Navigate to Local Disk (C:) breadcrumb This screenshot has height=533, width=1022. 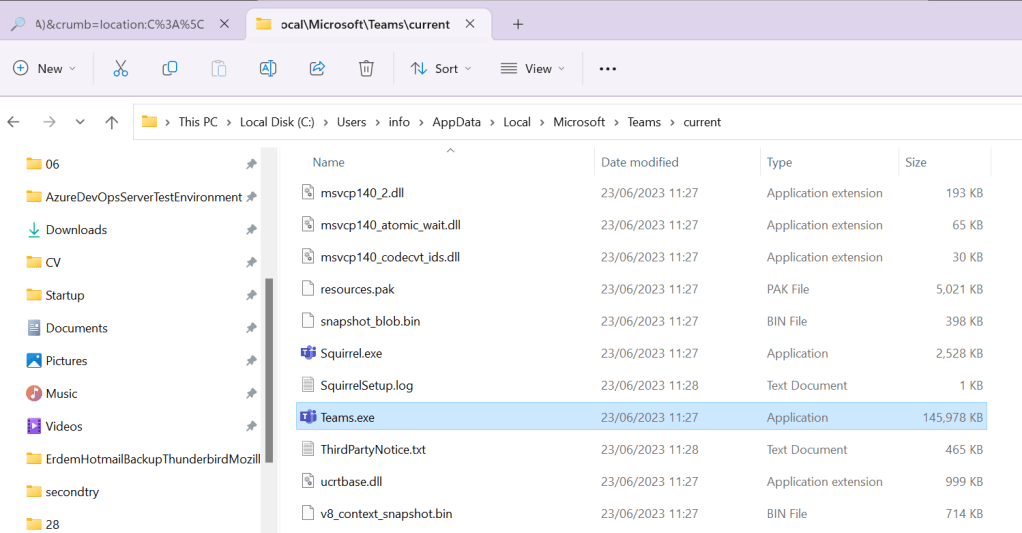[277, 122]
